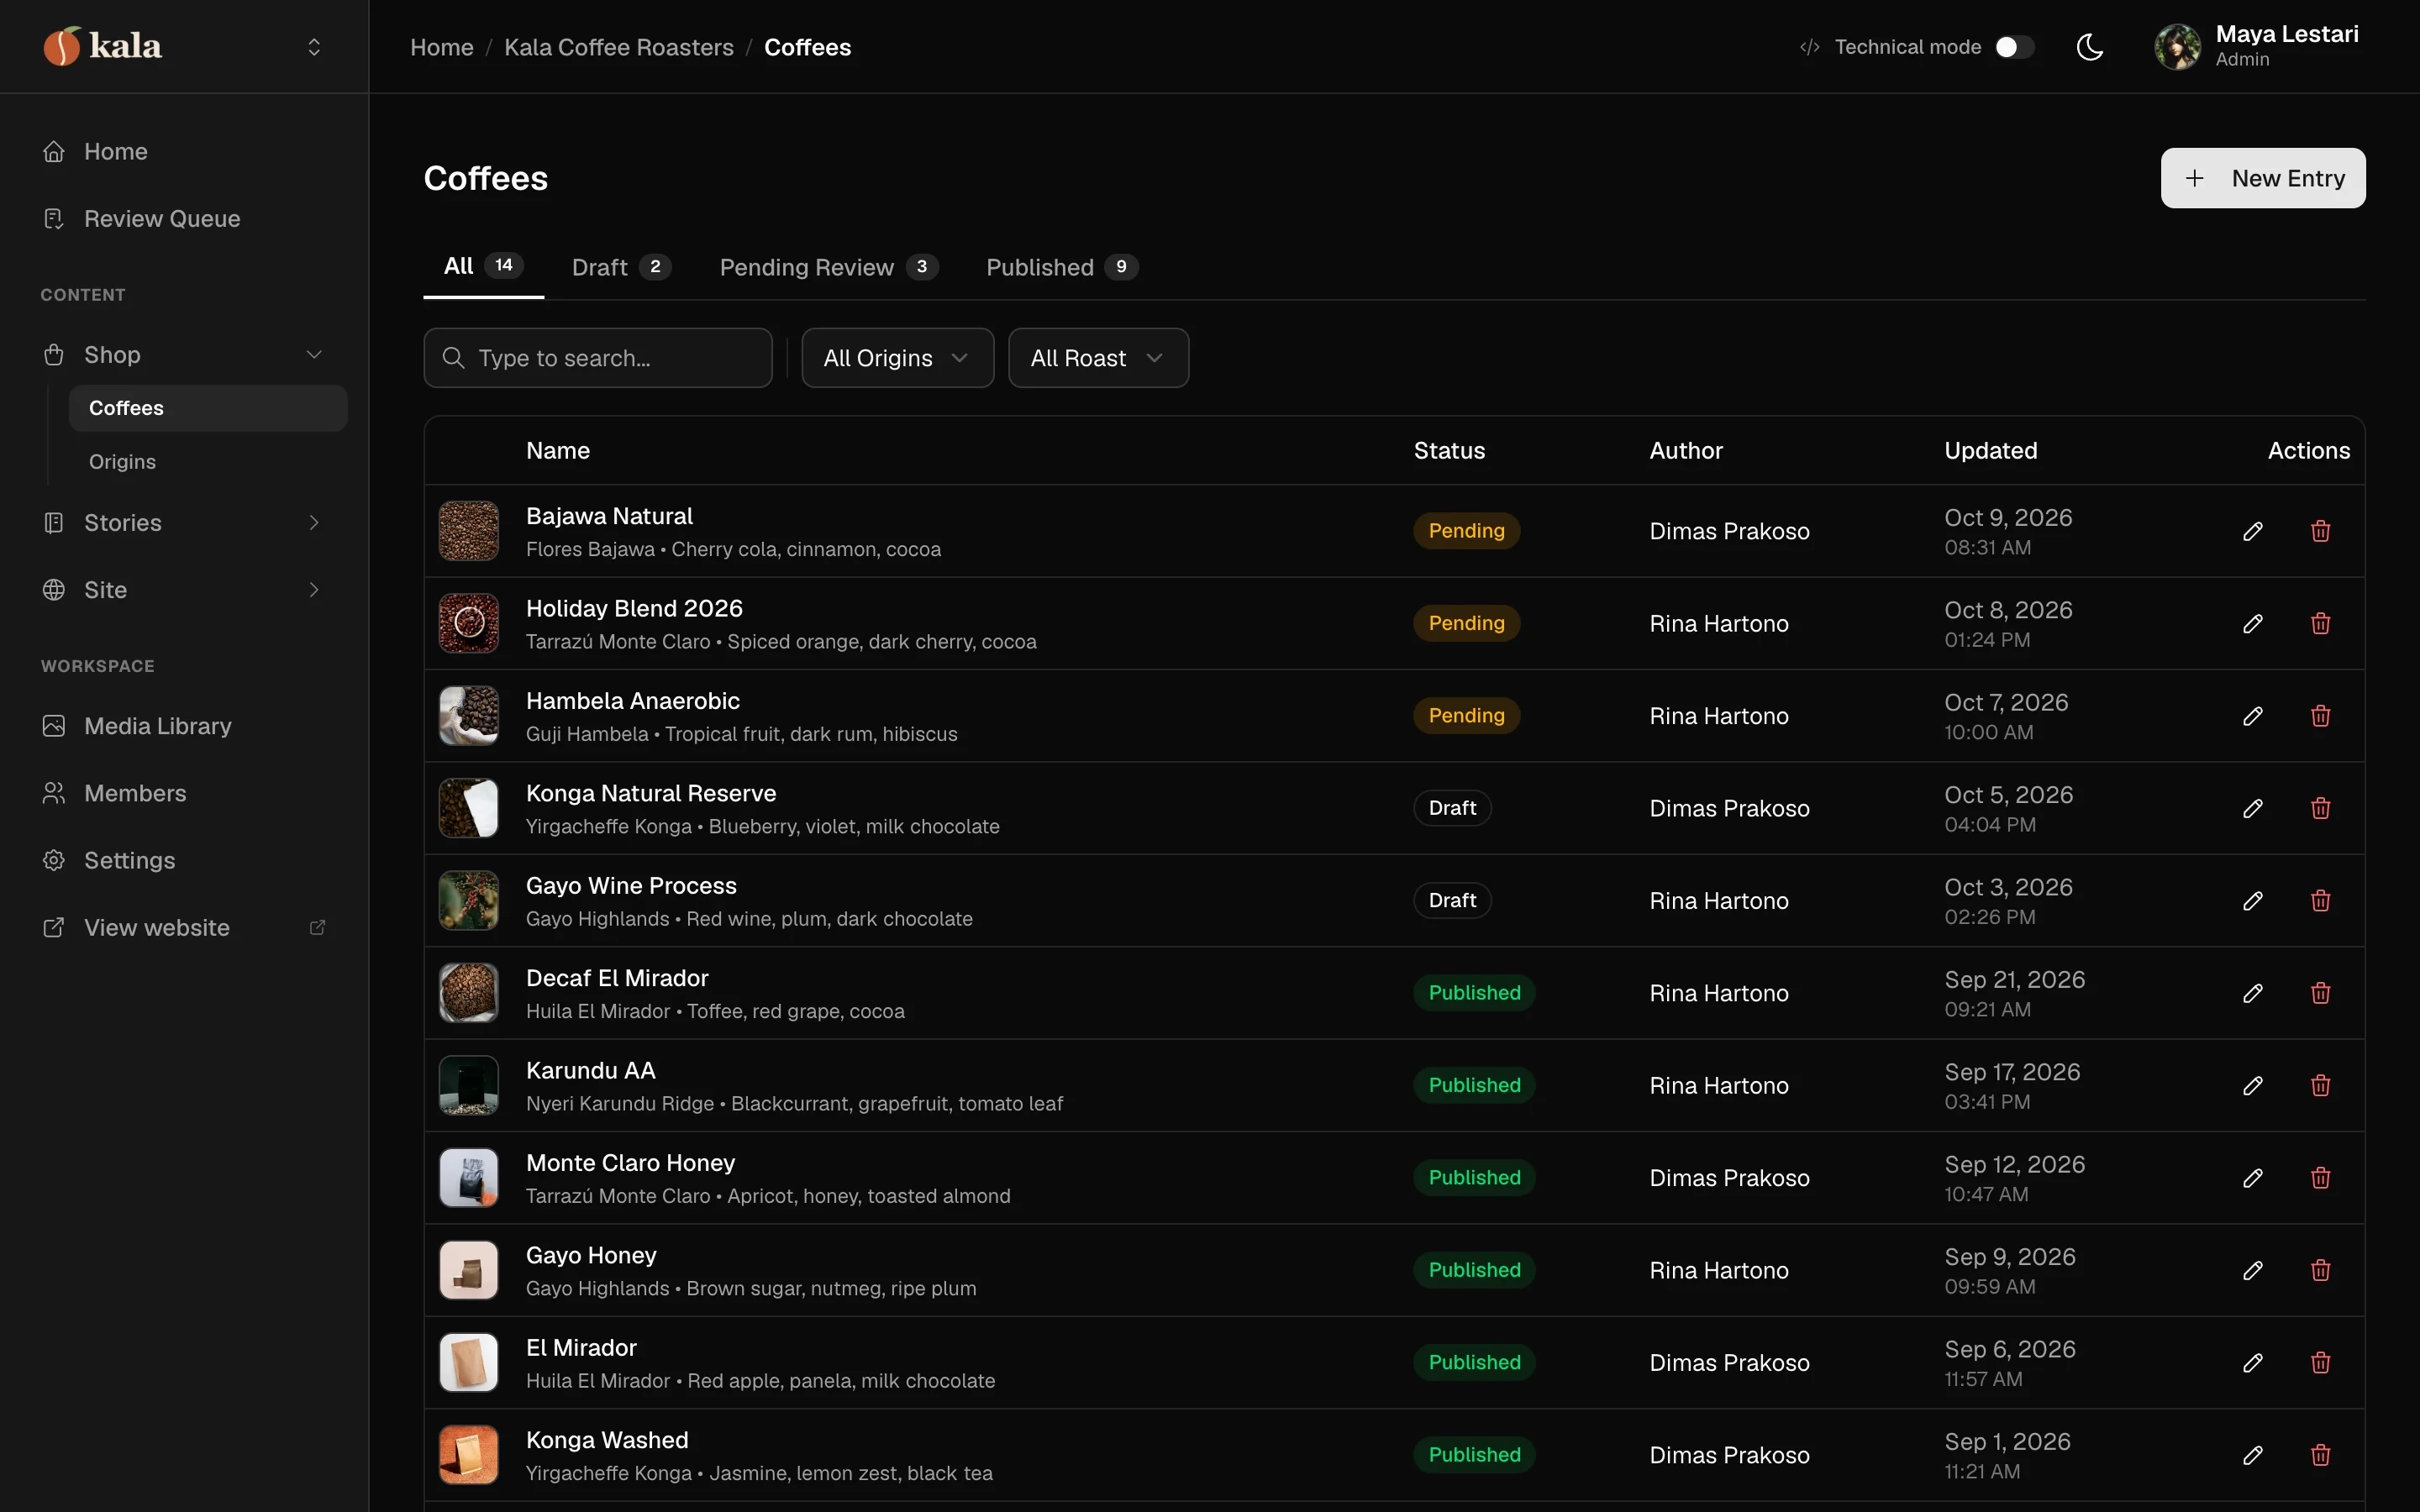Image resolution: width=2420 pixels, height=1512 pixels.
Task: Click the Karundu AA coffee name
Action: (x=590, y=1071)
